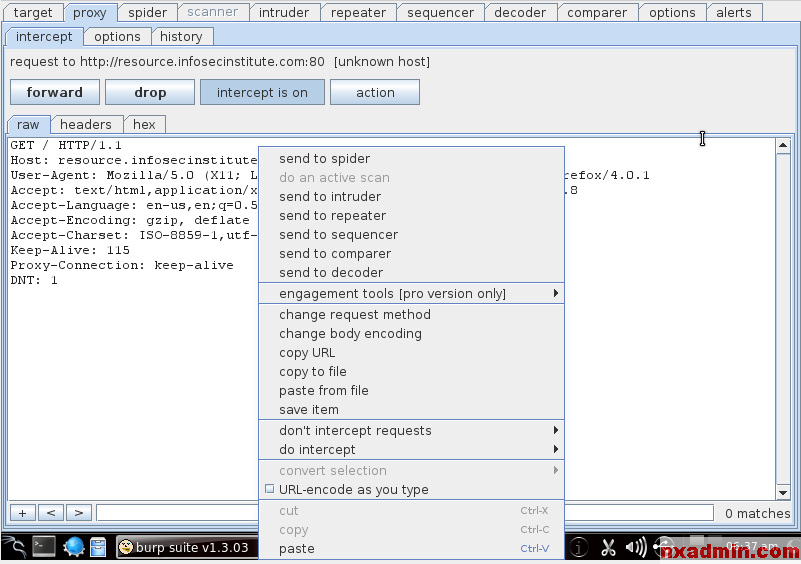Open the alerts tab
The width and height of the screenshot is (801, 564).
[x=734, y=13]
